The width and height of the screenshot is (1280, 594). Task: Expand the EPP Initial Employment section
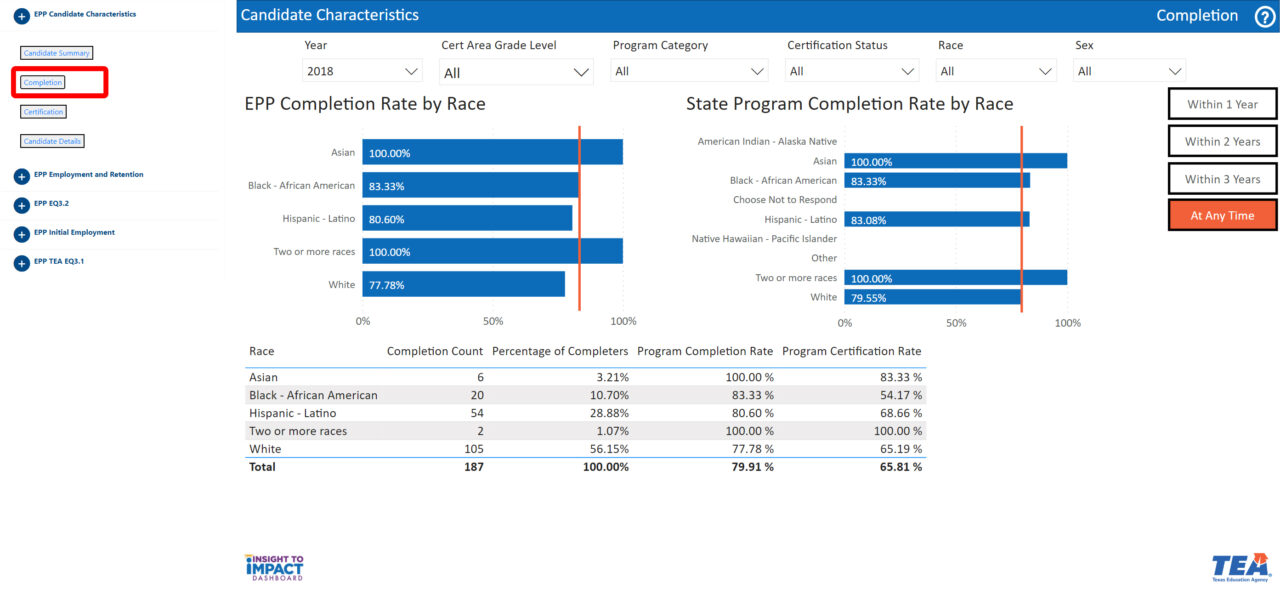pyautogui.click(x=21, y=234)
